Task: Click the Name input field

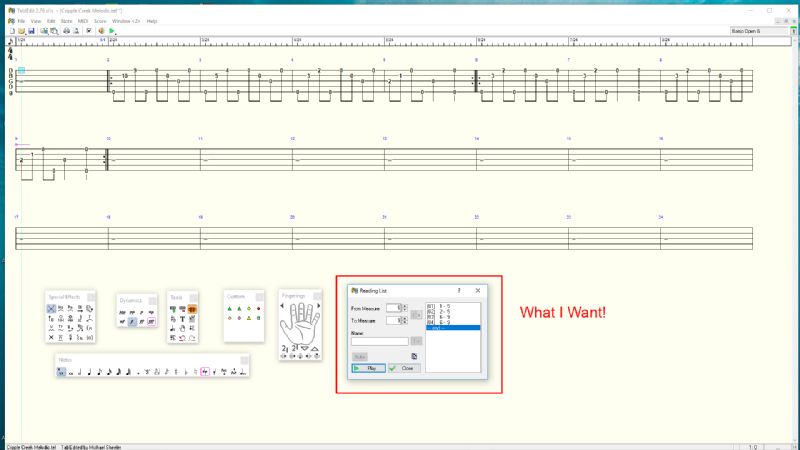Action: [x=380, y=341]
